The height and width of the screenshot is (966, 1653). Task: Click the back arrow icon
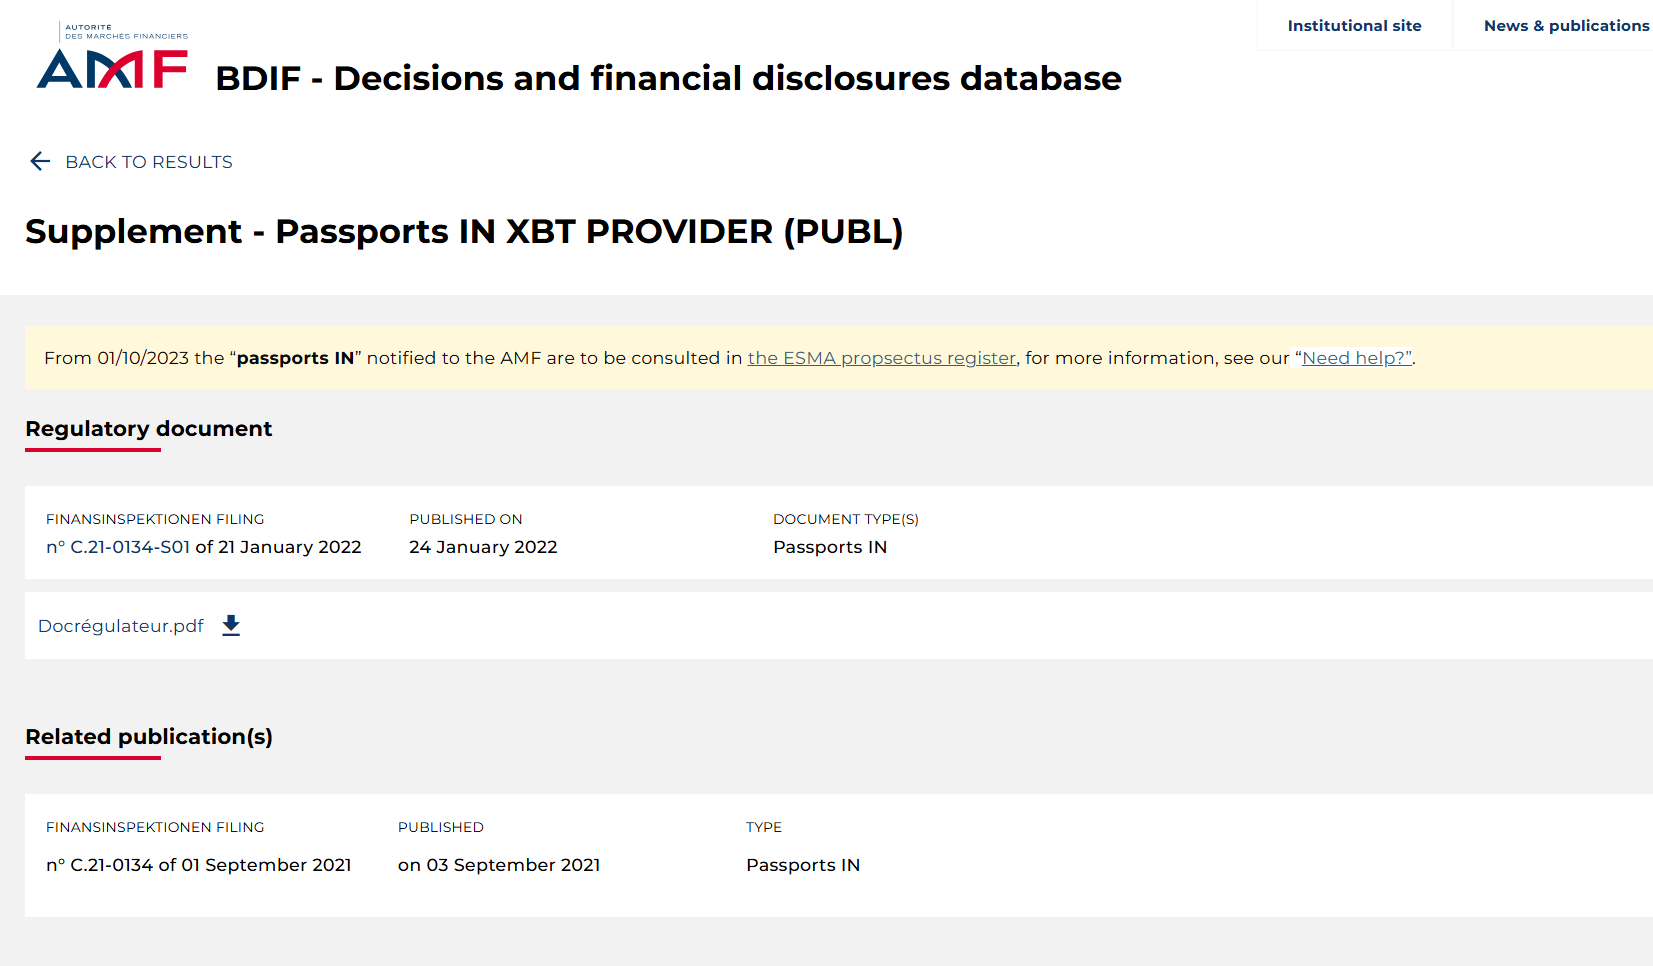pyautogui.click(x=40, y=161)
